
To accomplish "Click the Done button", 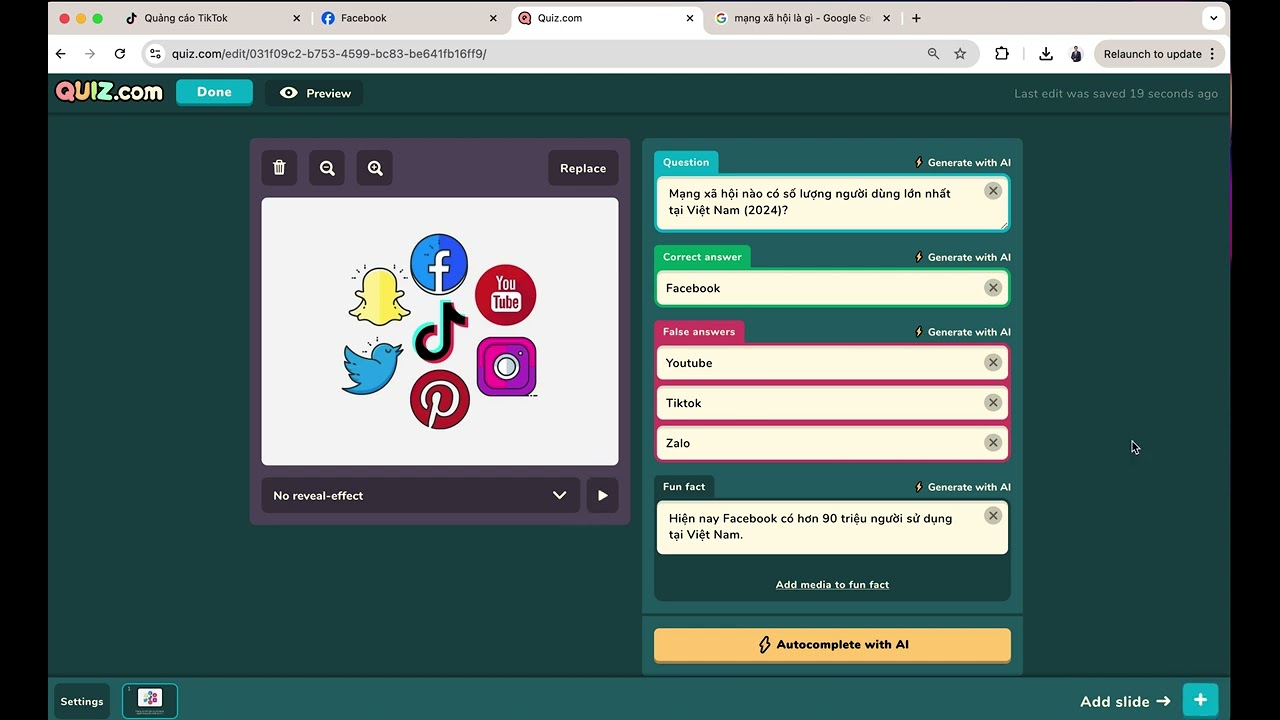I will tap(214, 92).
